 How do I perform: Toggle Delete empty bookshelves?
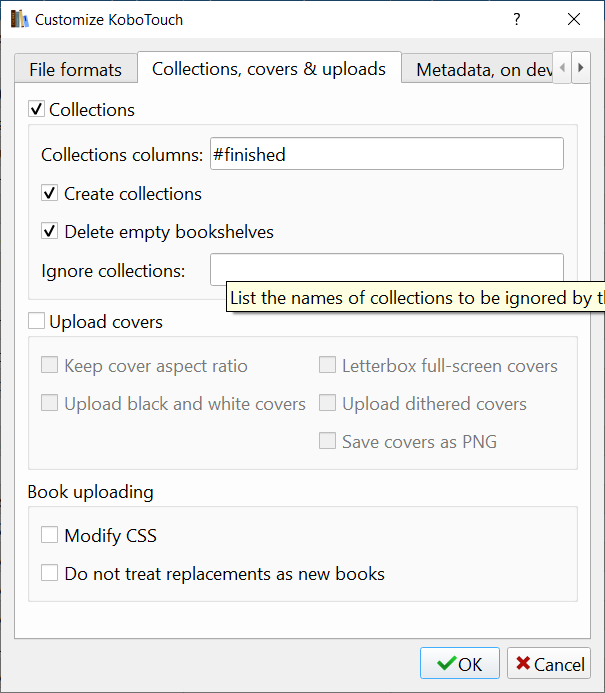click(49, 232)
